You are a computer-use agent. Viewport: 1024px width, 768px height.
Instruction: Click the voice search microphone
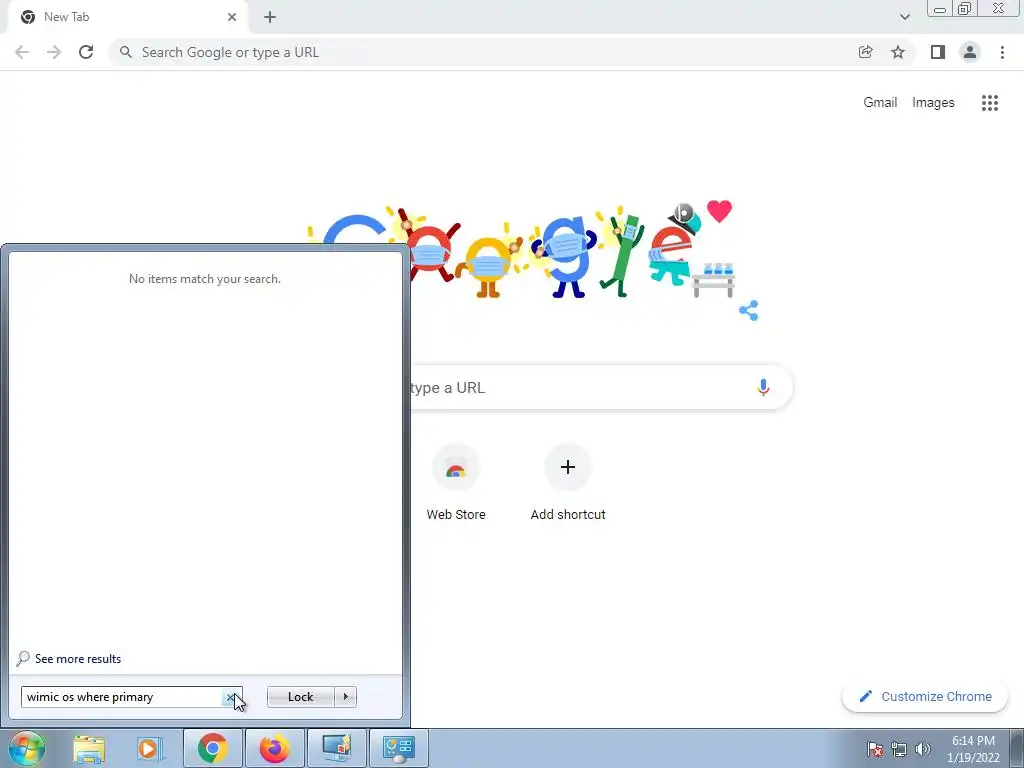(x=763, y=387)
